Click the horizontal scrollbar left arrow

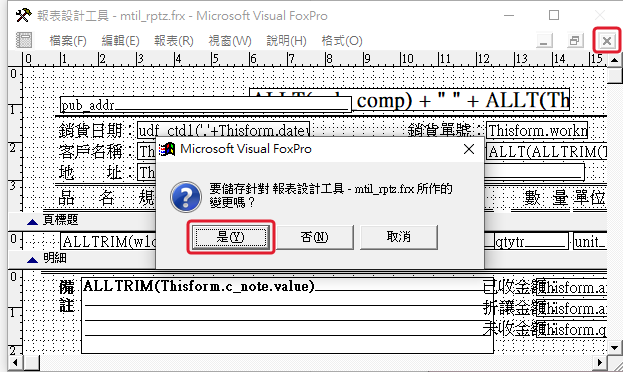pyautogui.click(x=15, y=362)
